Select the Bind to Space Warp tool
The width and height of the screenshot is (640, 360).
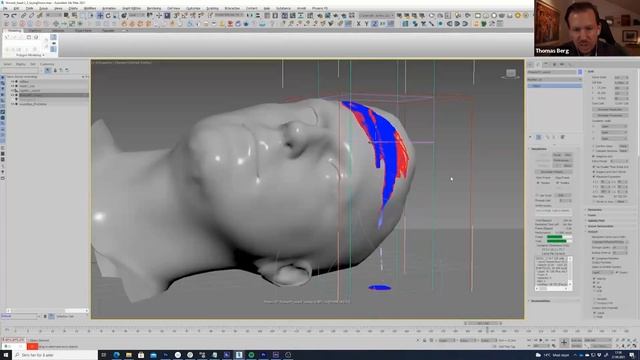click(40, 16)
